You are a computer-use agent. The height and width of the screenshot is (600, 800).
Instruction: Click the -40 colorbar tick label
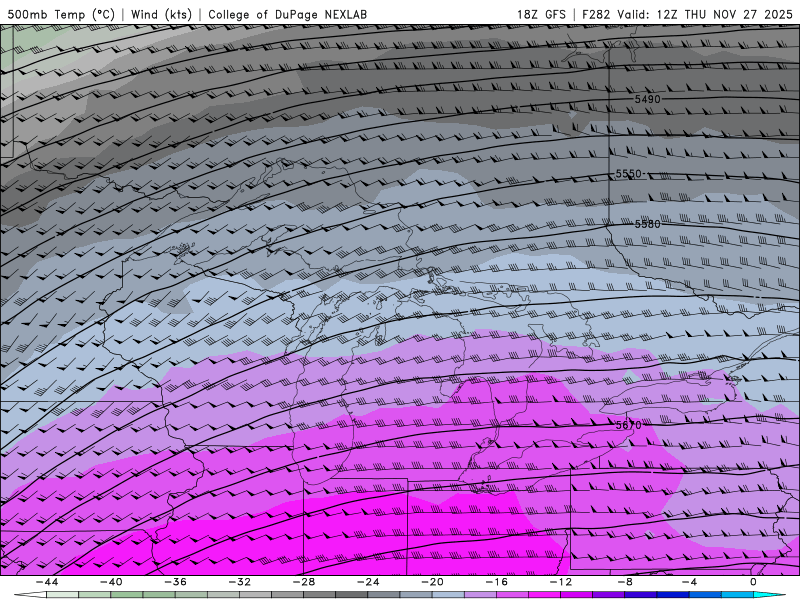pyautogui.click(x=111, y=582)
